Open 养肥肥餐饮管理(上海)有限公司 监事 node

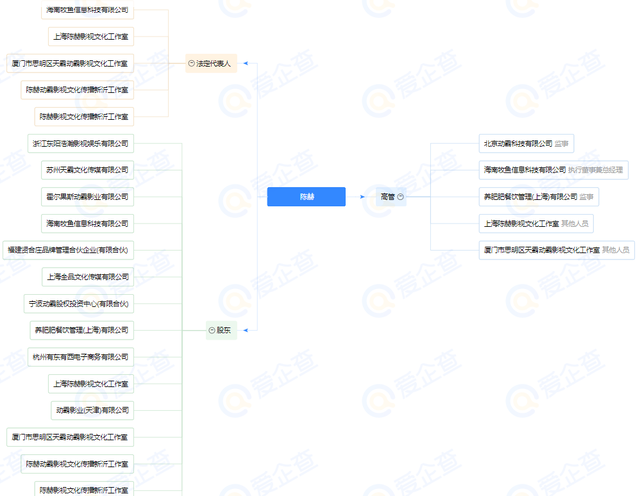(539, 197)
